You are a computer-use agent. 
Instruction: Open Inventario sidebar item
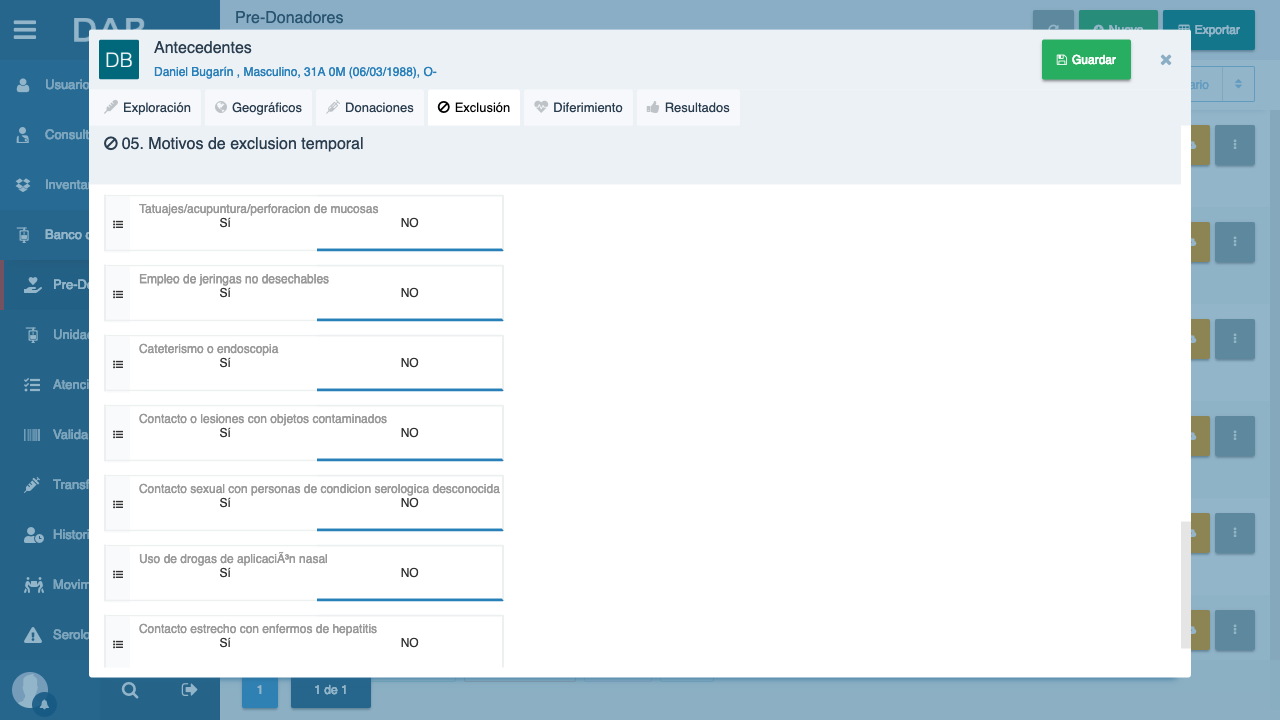(x=45, y=185)
